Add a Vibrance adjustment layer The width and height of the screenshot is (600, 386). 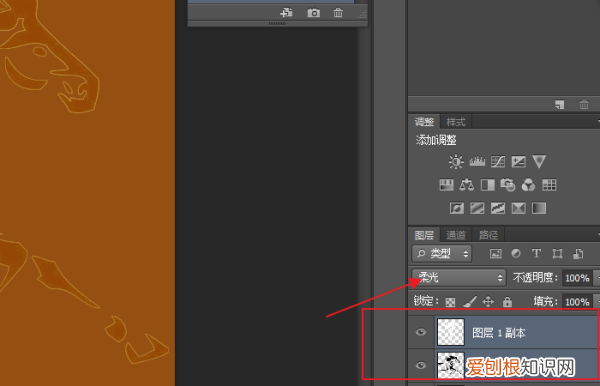pyautogui.click(x=539, y=161)
